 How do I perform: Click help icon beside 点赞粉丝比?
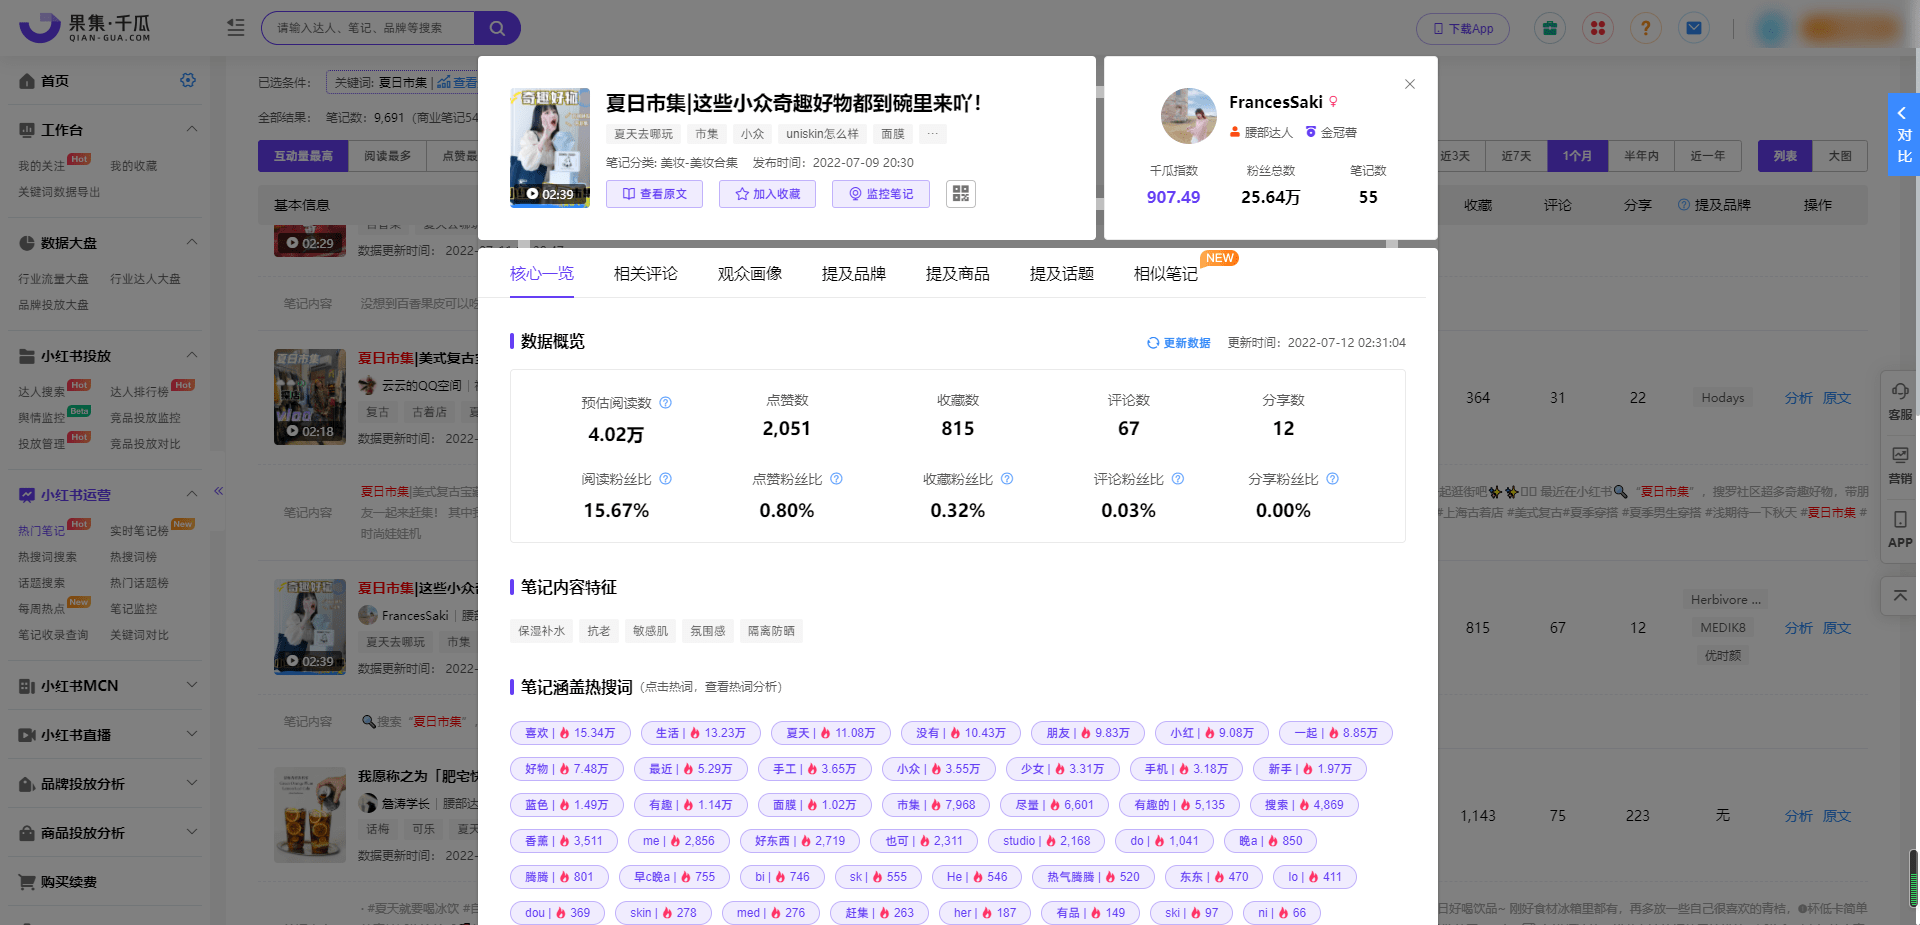tap(837, 479)
